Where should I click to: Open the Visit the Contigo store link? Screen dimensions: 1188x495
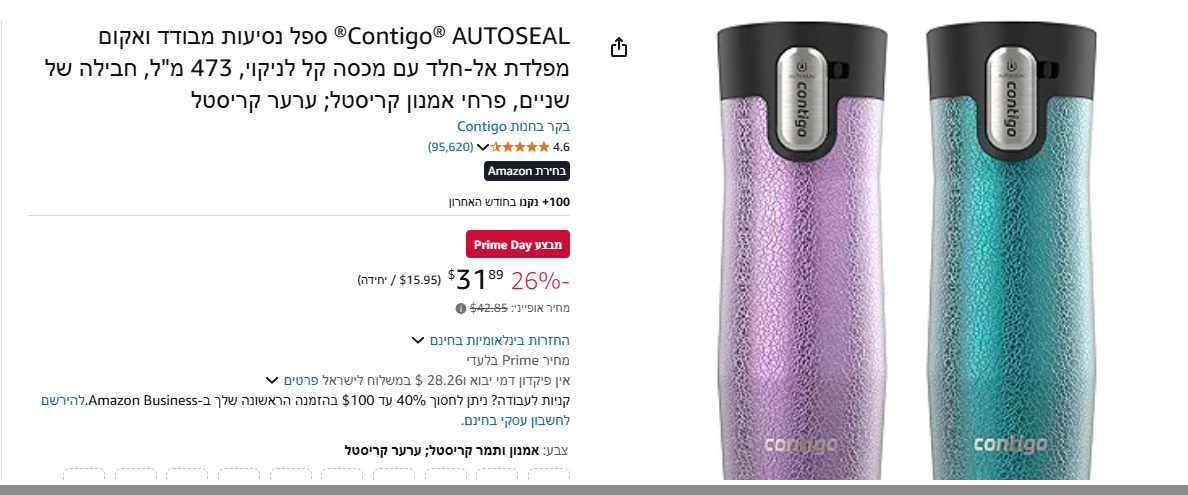514,127
